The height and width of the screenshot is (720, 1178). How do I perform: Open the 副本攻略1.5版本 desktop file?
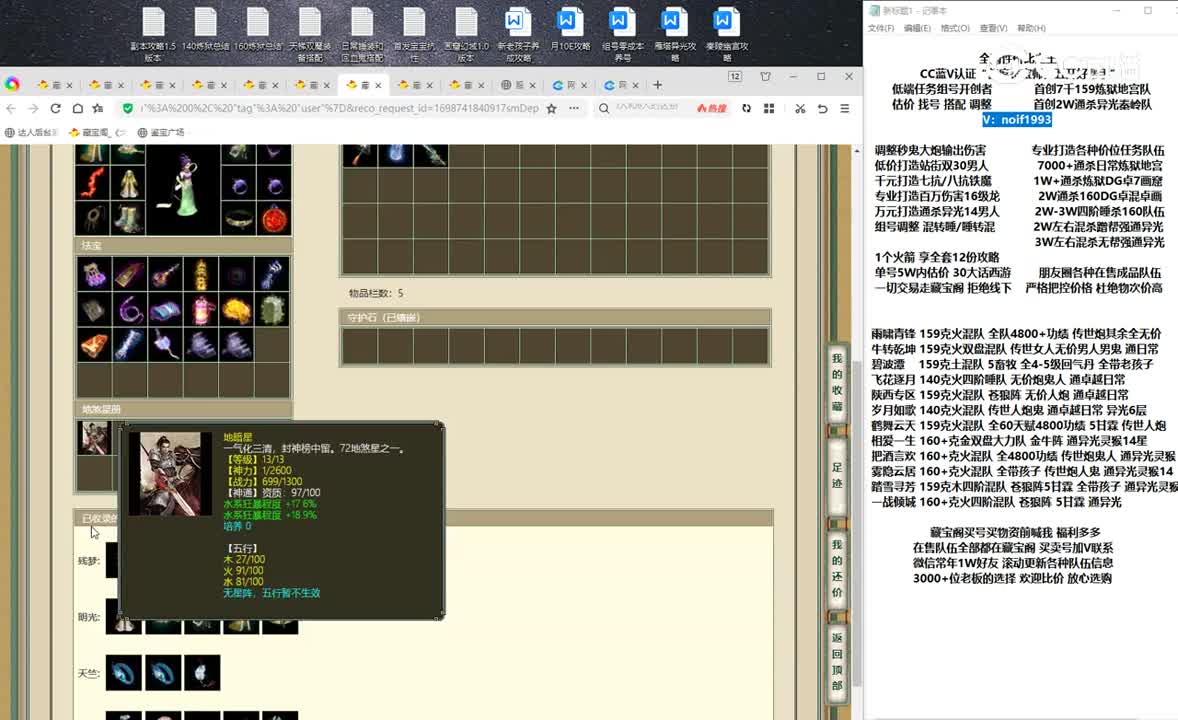(x=153, y=35)
